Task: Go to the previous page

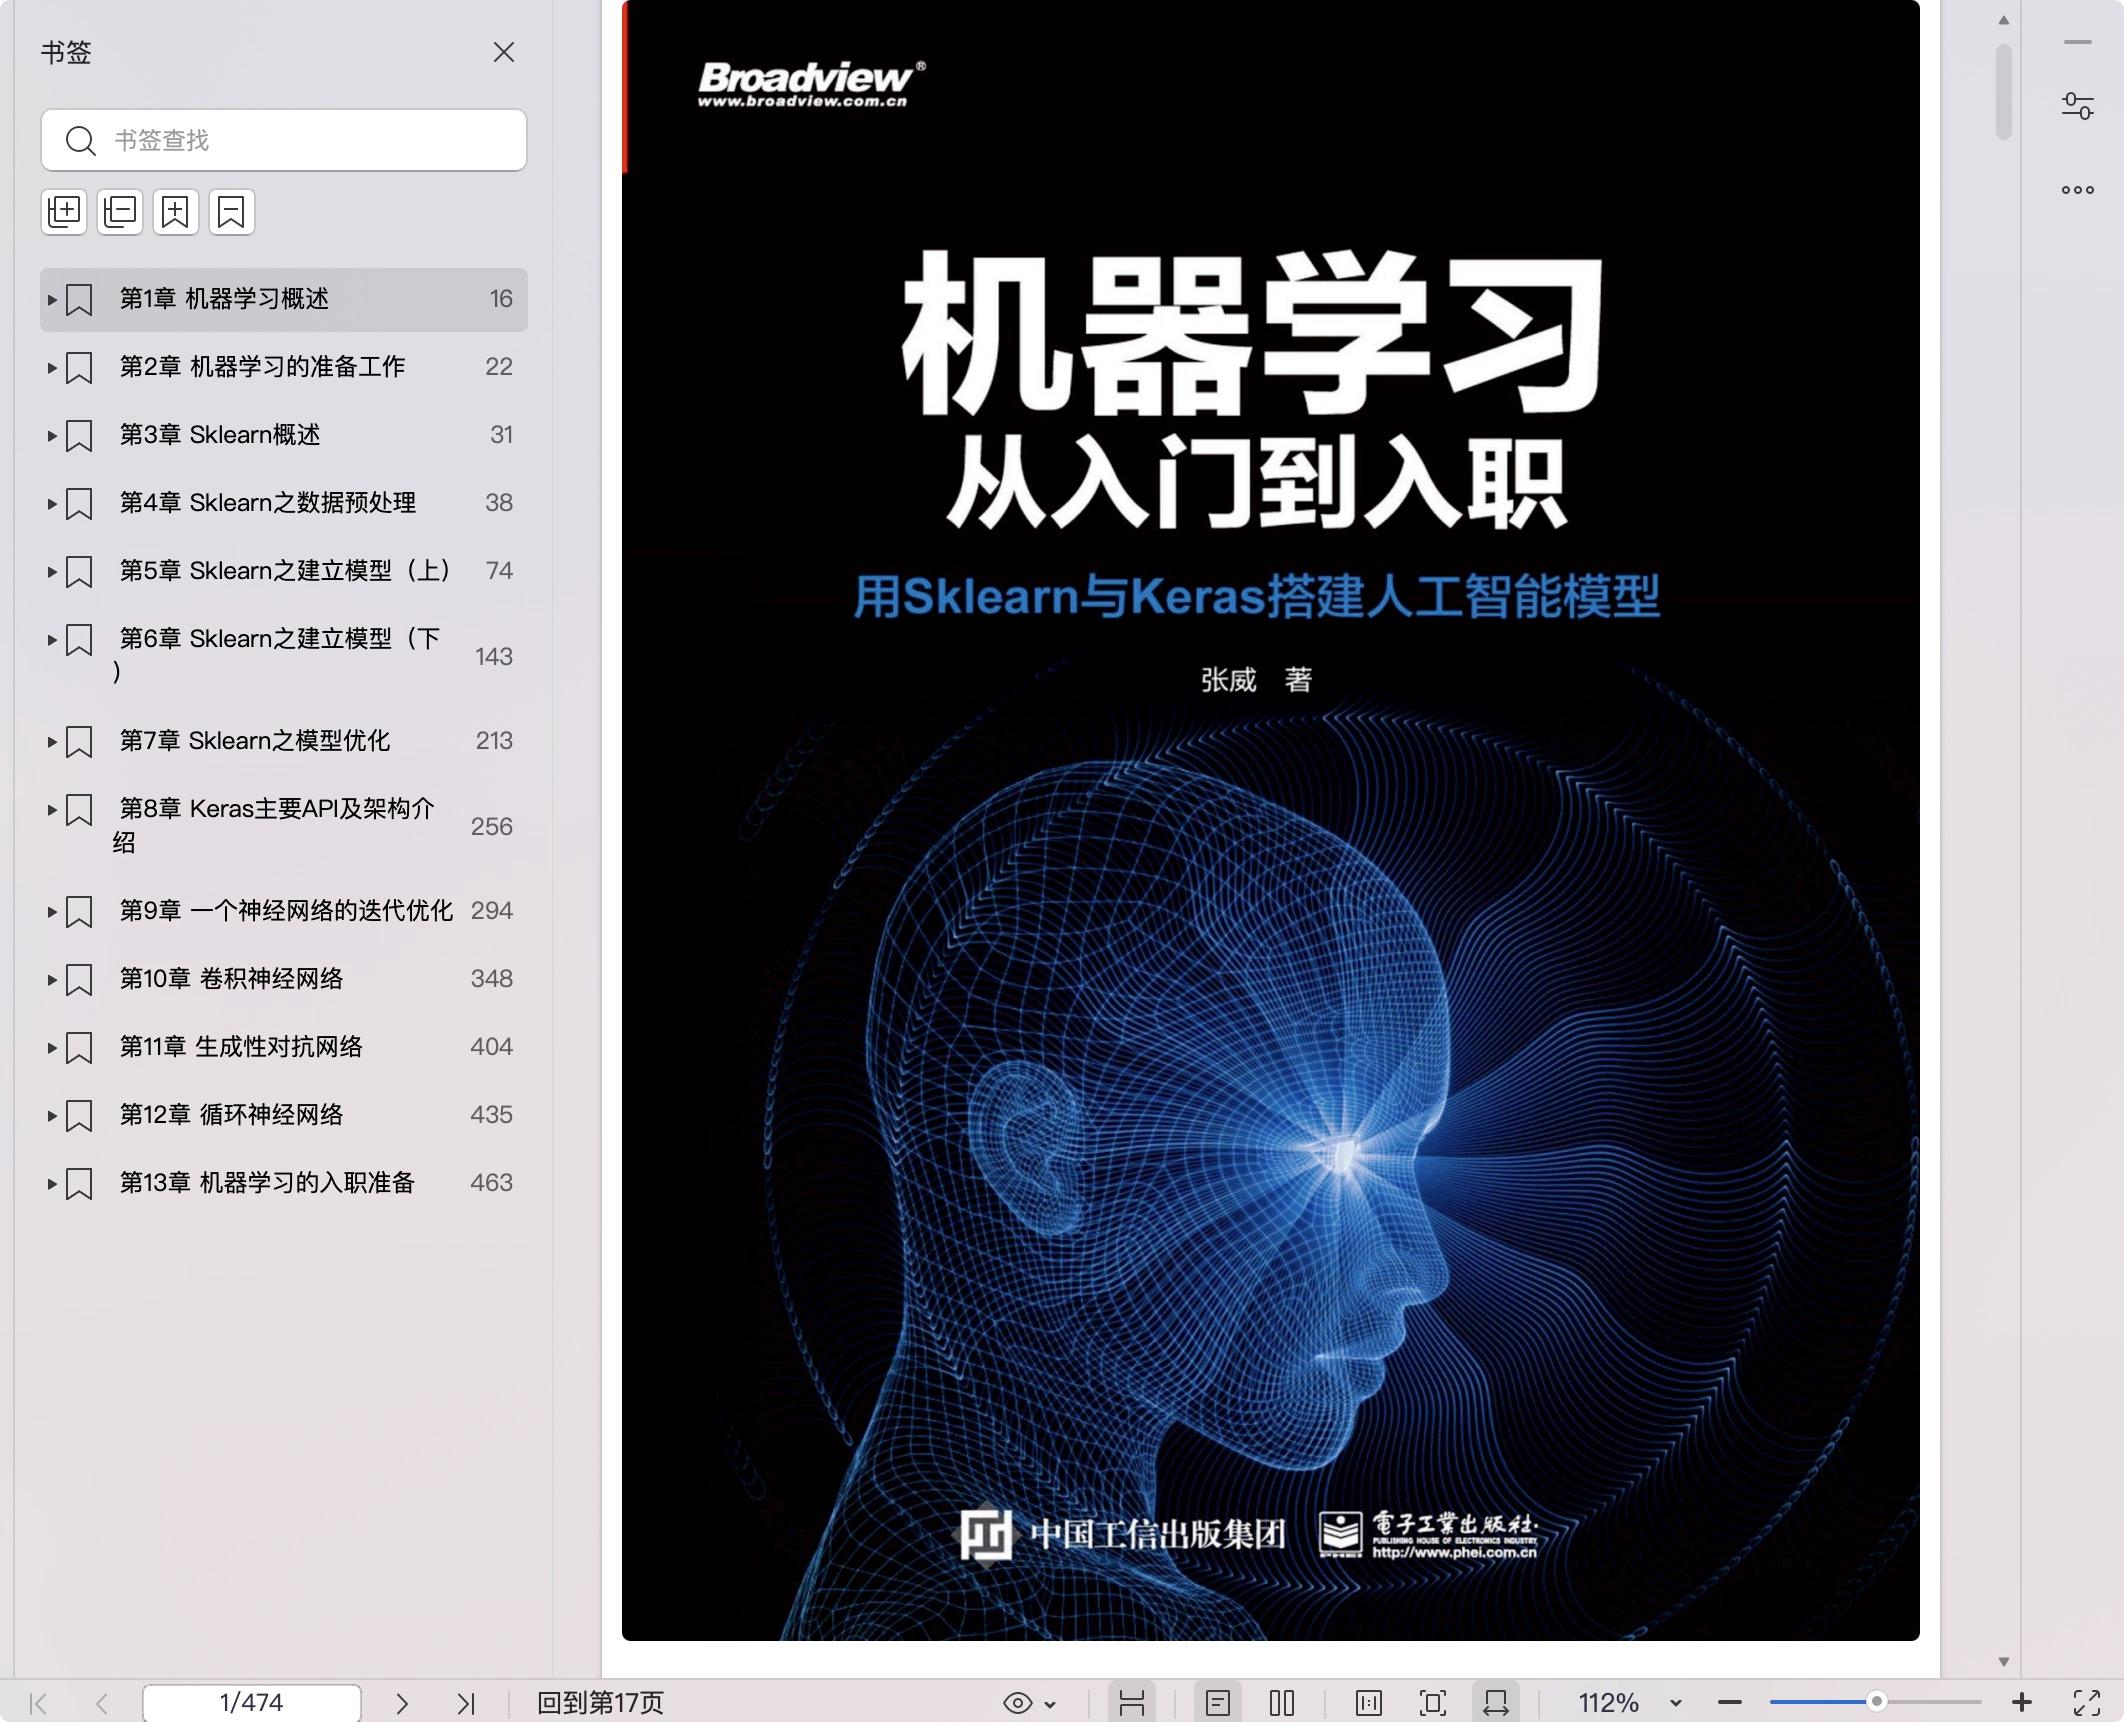Action: (x=101, y=1702)
